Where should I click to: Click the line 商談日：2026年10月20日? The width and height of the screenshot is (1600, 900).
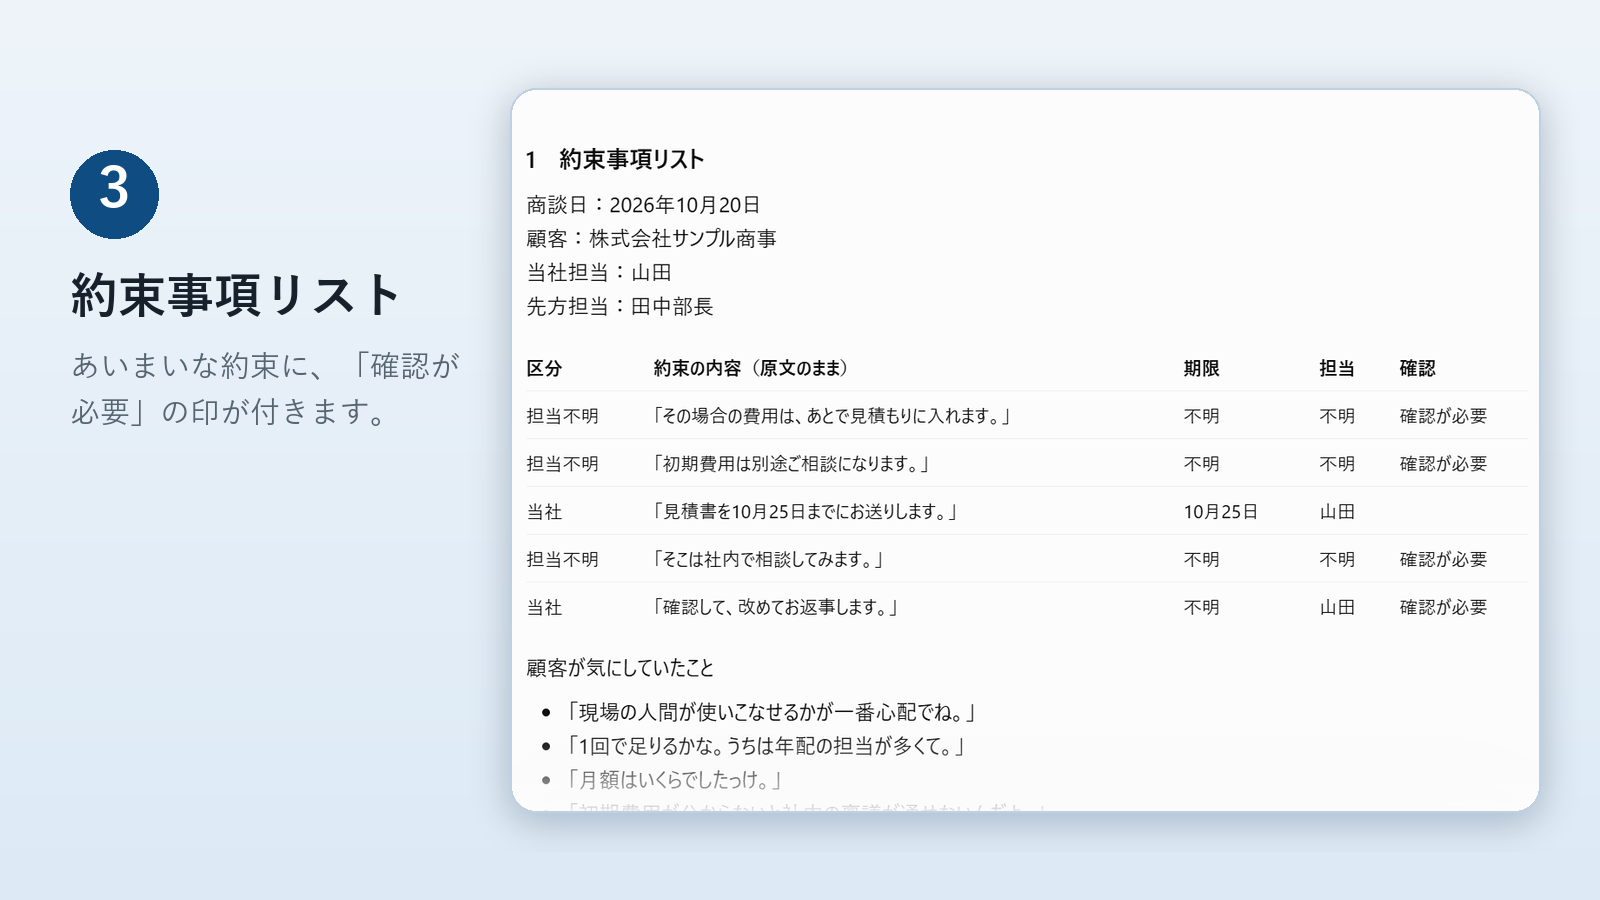[x=643, y=205]
